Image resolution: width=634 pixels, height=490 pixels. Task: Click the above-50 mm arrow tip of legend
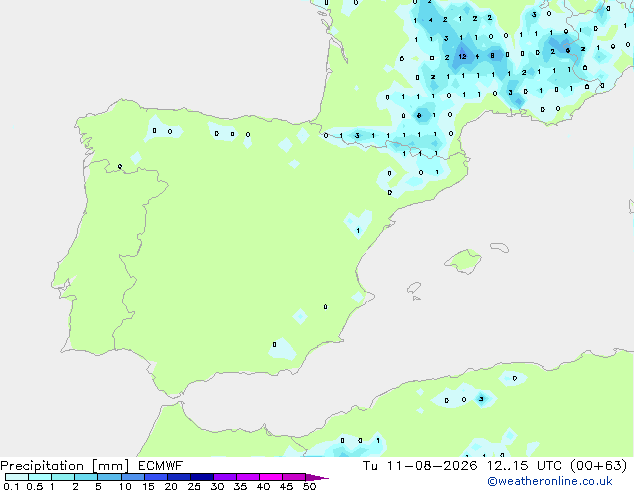coord(317,477)
